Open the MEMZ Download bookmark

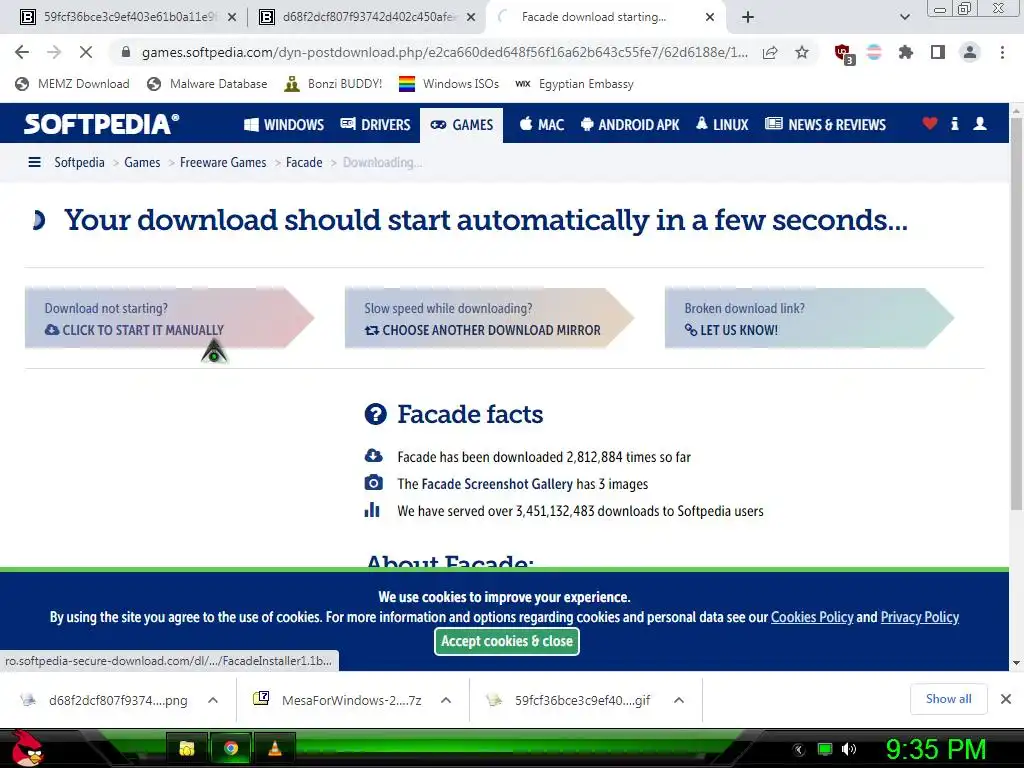tap(72, 84)
